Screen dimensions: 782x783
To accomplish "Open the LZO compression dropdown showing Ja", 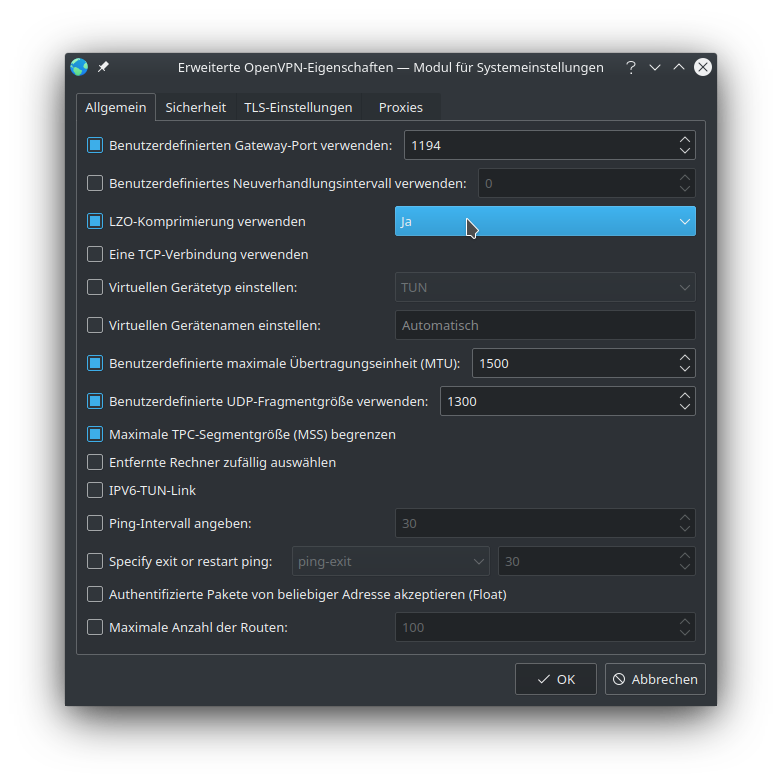I will (x=545, y=221).
